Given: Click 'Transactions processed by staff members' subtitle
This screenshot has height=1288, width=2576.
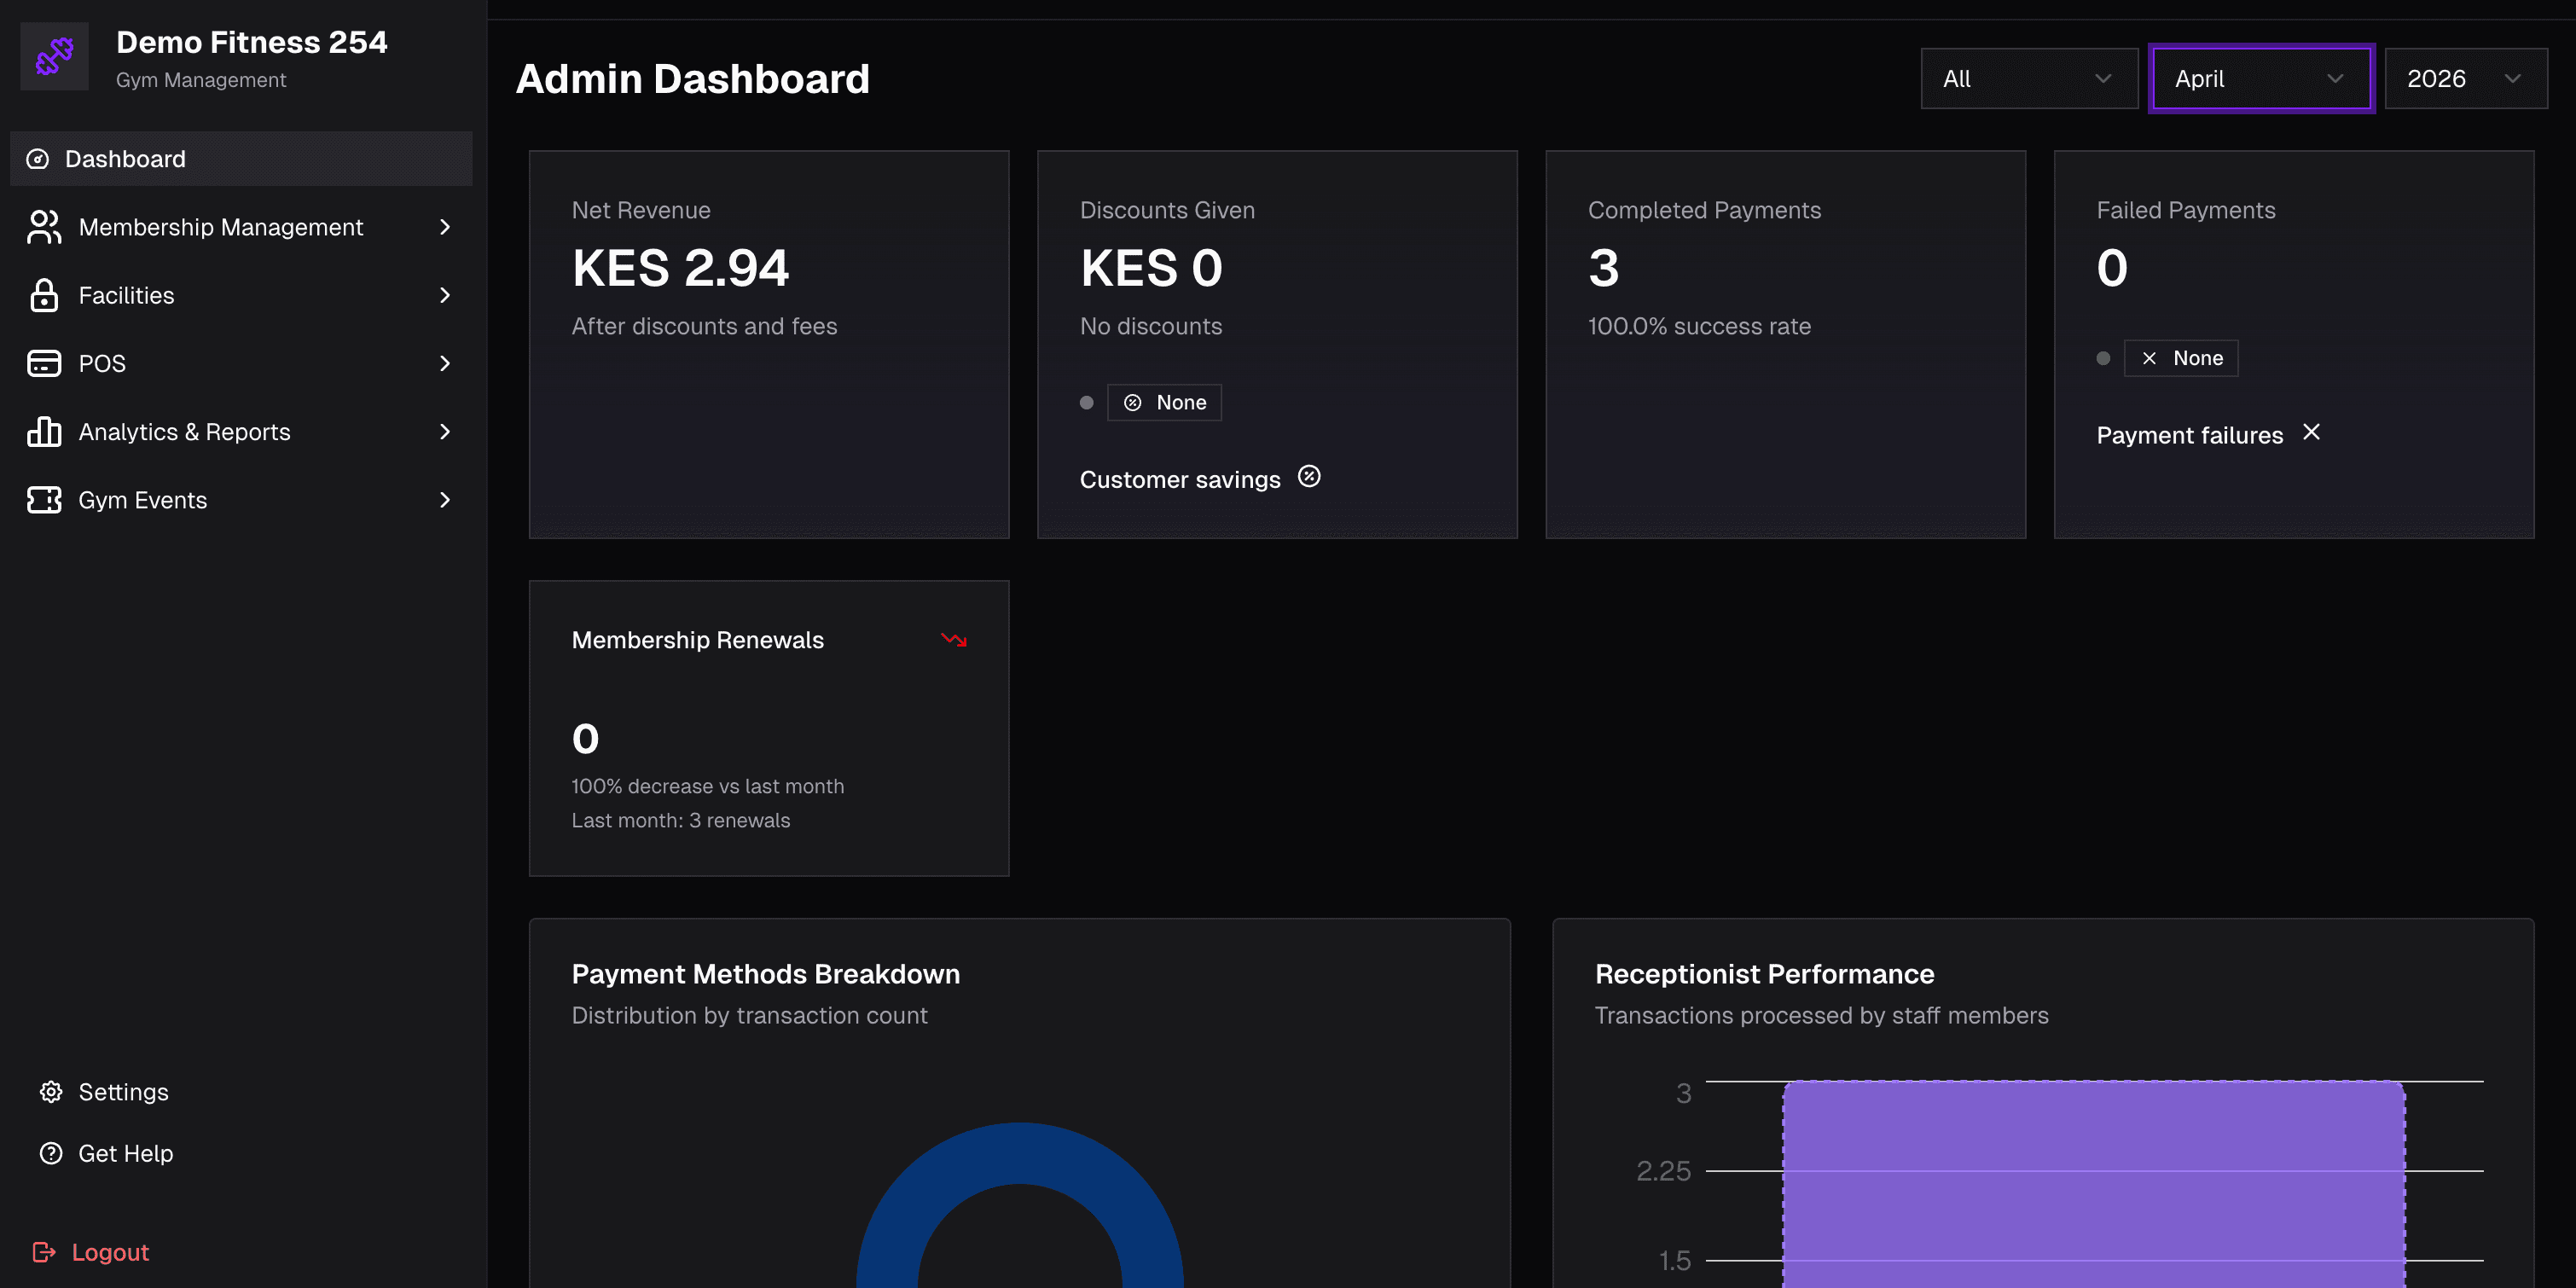Looking at the screenshot, I should point(1821,1015).
